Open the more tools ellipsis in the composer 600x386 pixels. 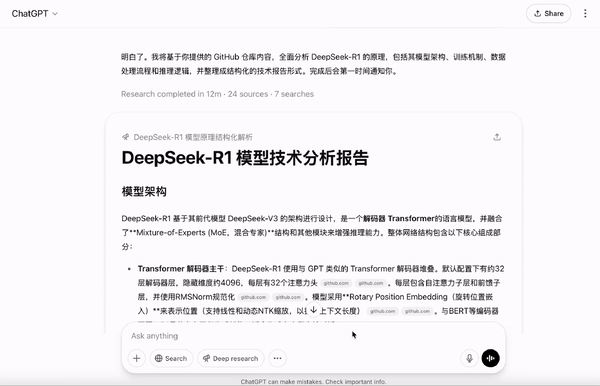pyautogui.click(x=277, y=358)
